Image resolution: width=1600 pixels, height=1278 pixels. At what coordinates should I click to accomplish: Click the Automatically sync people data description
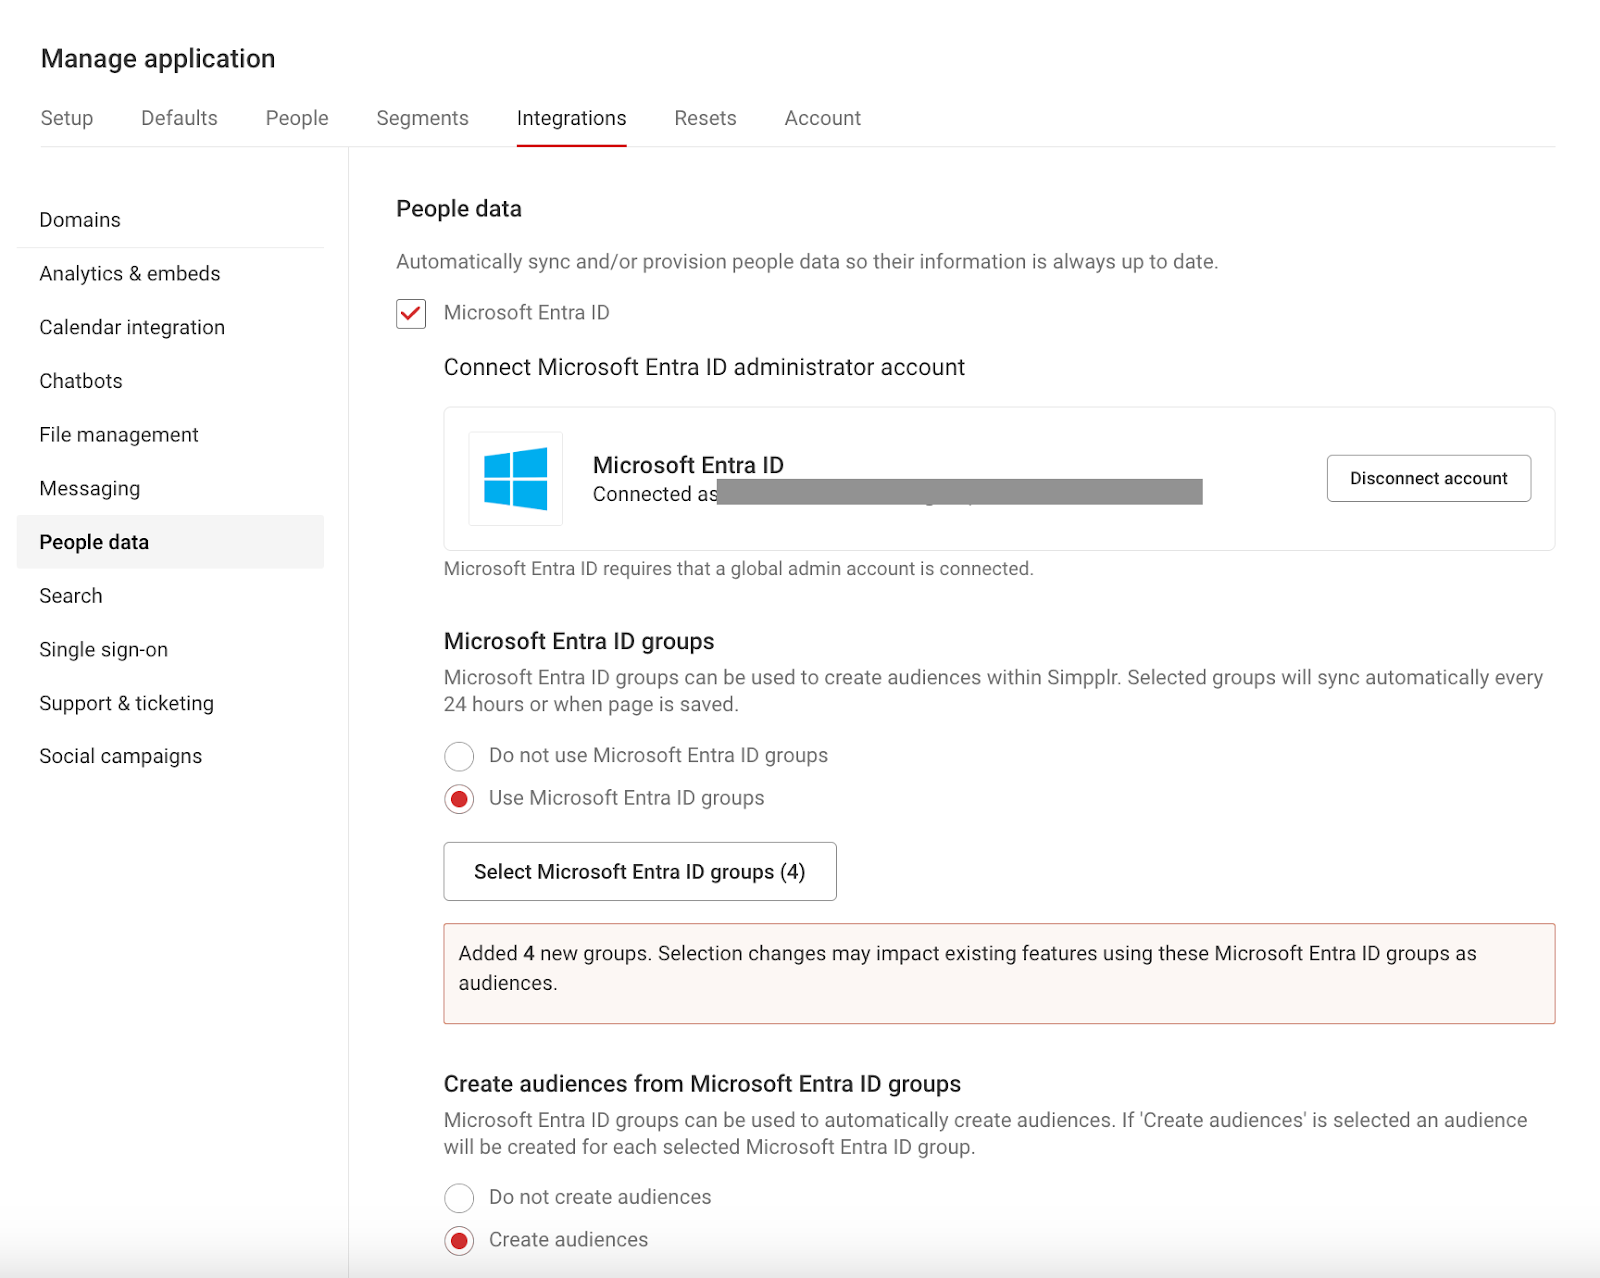(x=807, y=262)
